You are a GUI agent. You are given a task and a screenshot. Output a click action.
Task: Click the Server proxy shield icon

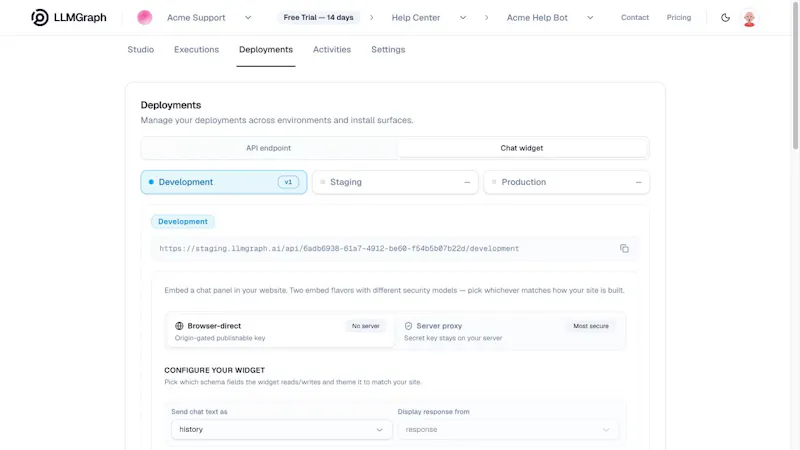pyautogui.click(x=408, y=326)
